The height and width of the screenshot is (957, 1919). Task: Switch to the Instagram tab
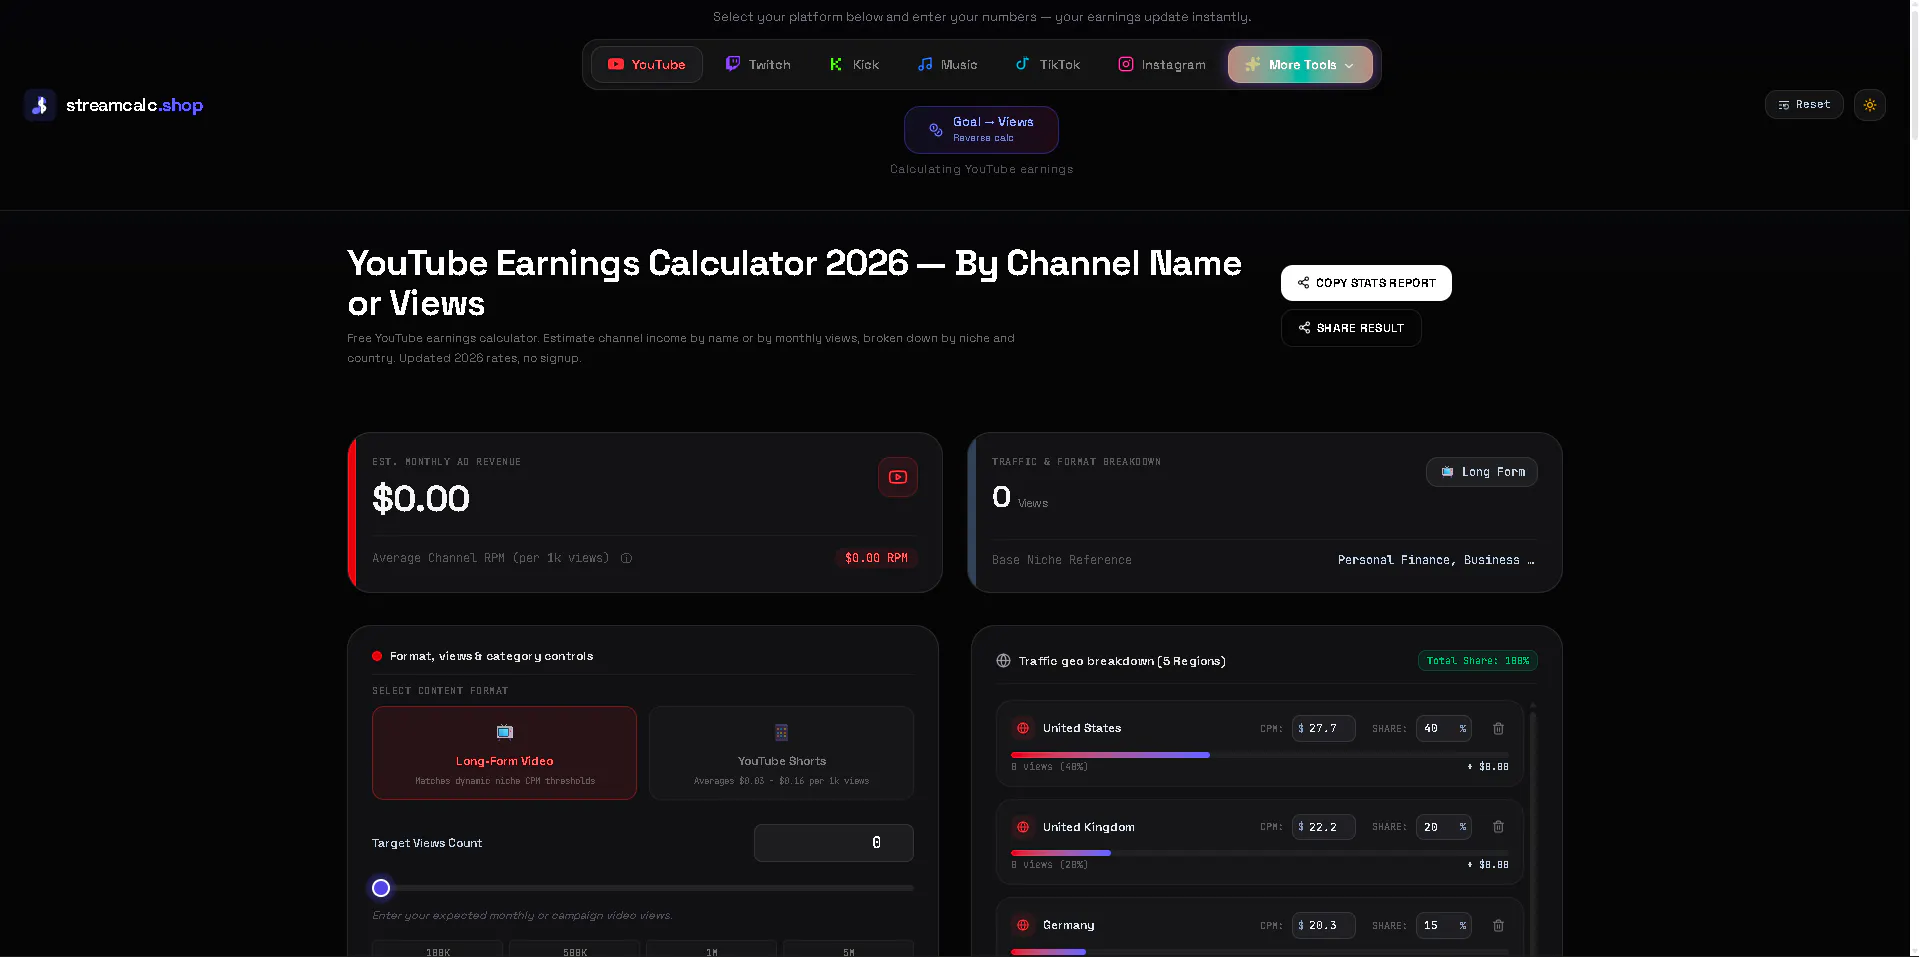[1161, 64]
